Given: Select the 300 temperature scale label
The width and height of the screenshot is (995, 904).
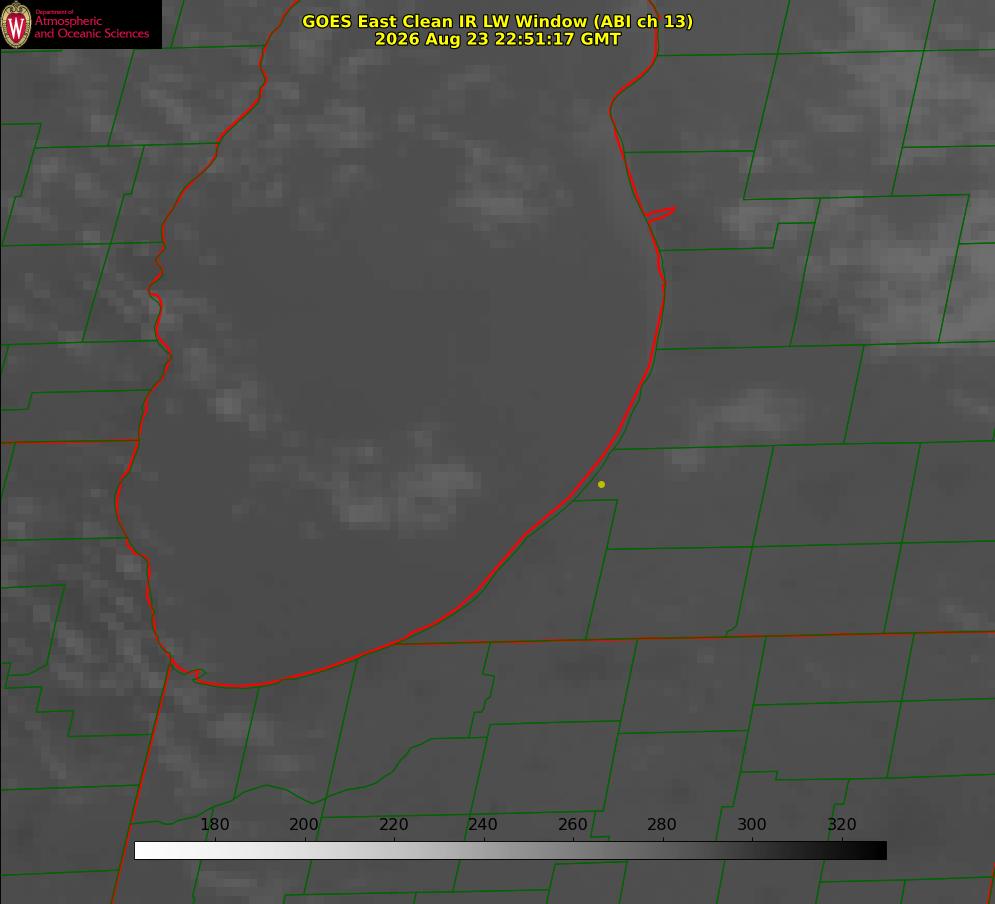Looking at the screenshot, I should 751,824.
